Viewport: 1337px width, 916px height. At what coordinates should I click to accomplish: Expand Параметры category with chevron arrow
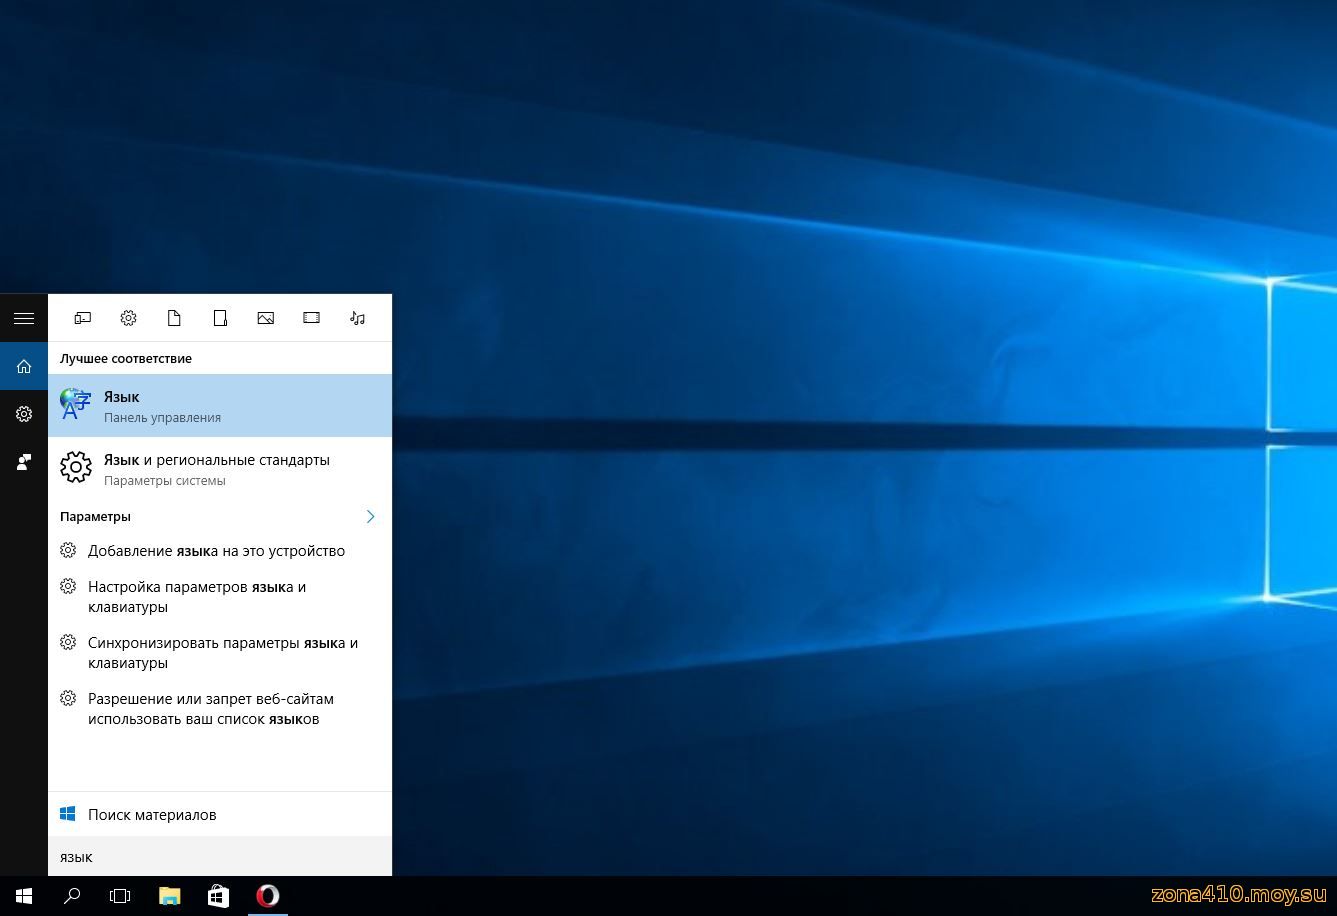[370, 516]
